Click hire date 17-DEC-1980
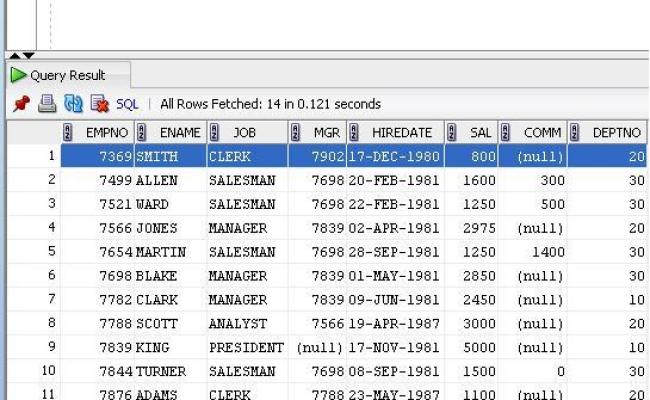Image resolution: width=650 pixels, height=400 pixels. point(395,156)
